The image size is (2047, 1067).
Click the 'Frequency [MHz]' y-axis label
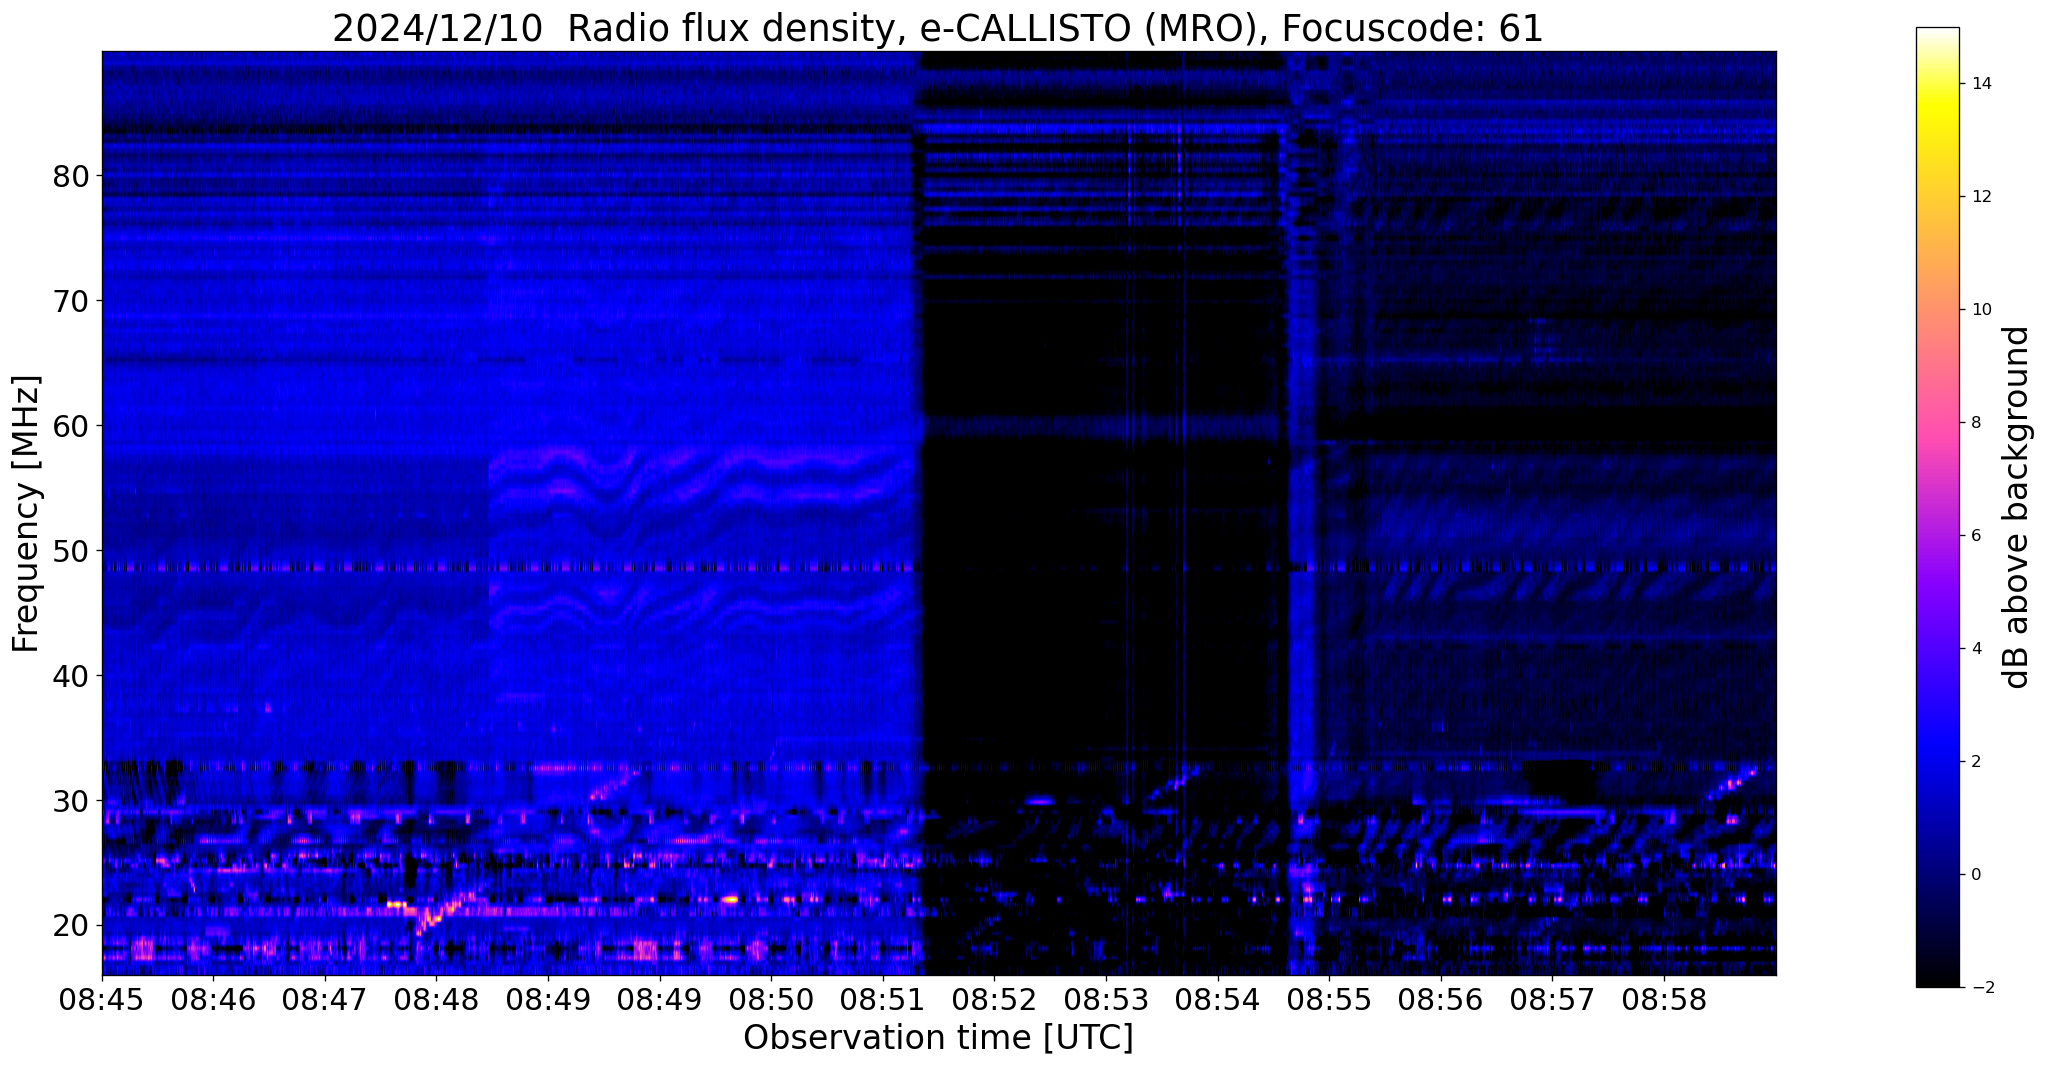[x=26, y=514]
